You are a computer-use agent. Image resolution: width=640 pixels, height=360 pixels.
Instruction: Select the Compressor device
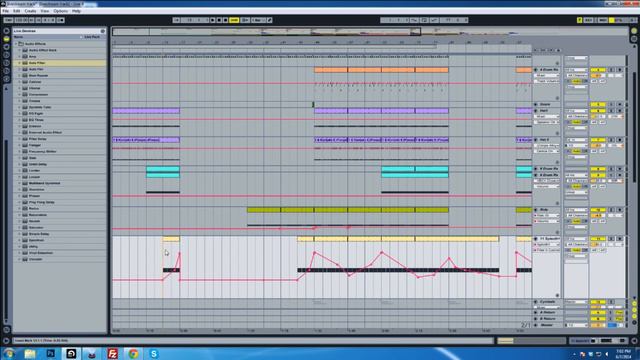tap(38, 95)
